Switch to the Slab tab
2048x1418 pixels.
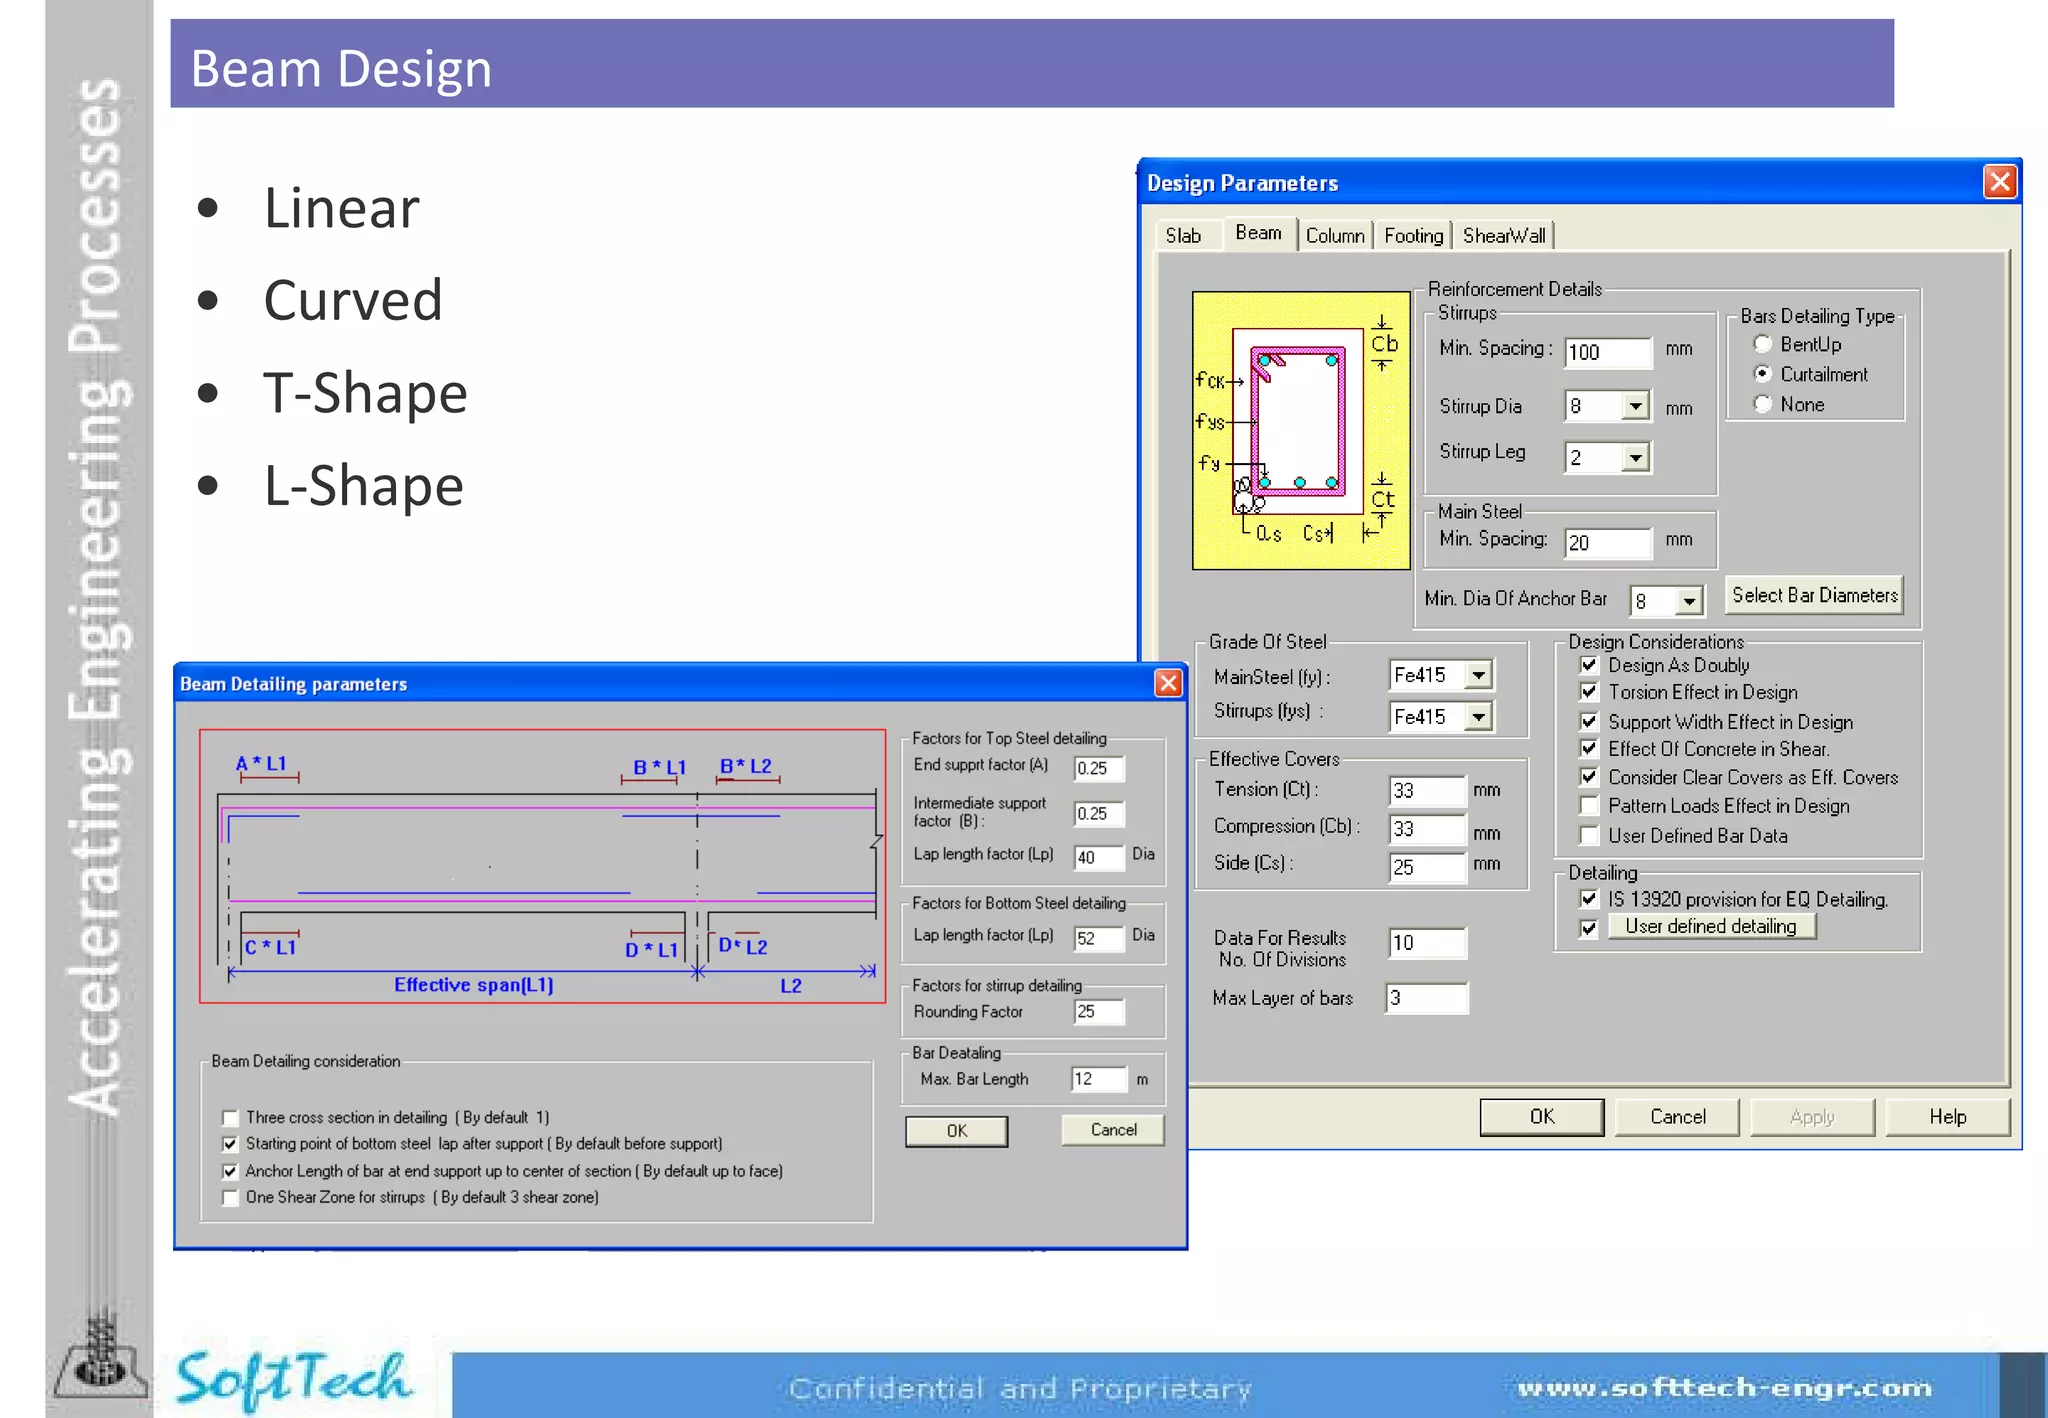(x=1183, y=236)
